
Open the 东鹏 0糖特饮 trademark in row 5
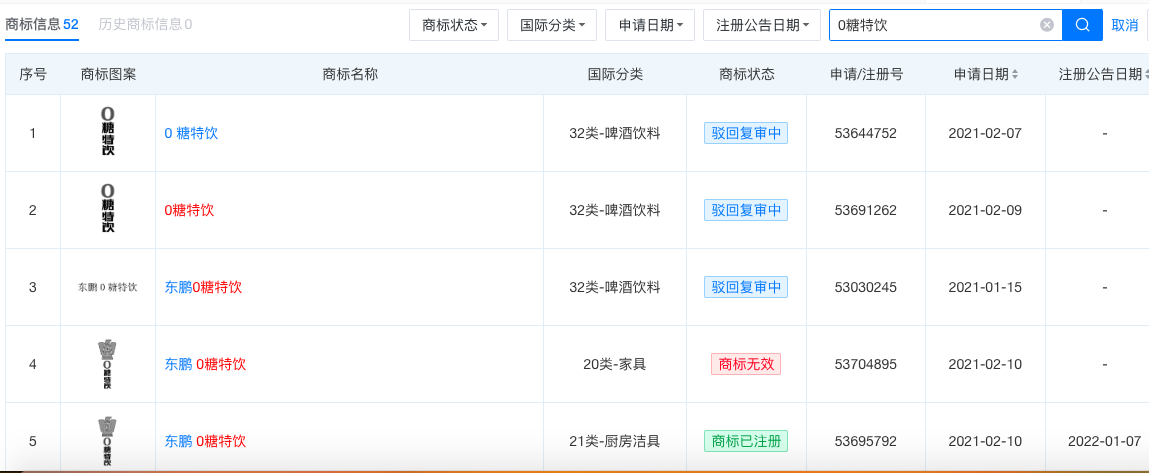(x=205, y=441)
